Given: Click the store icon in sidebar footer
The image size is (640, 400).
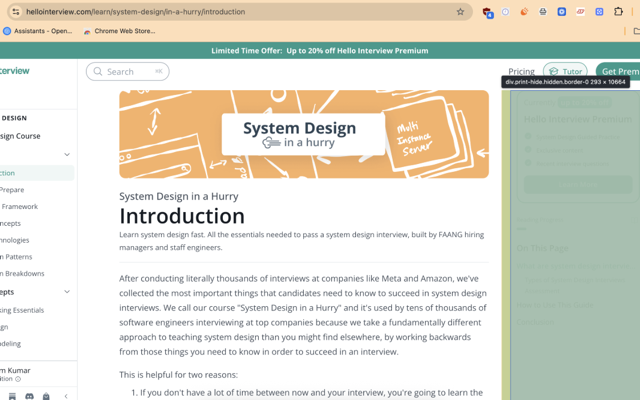Looking at the screenshot, I should pyautogui.click(x=12, y=396).
